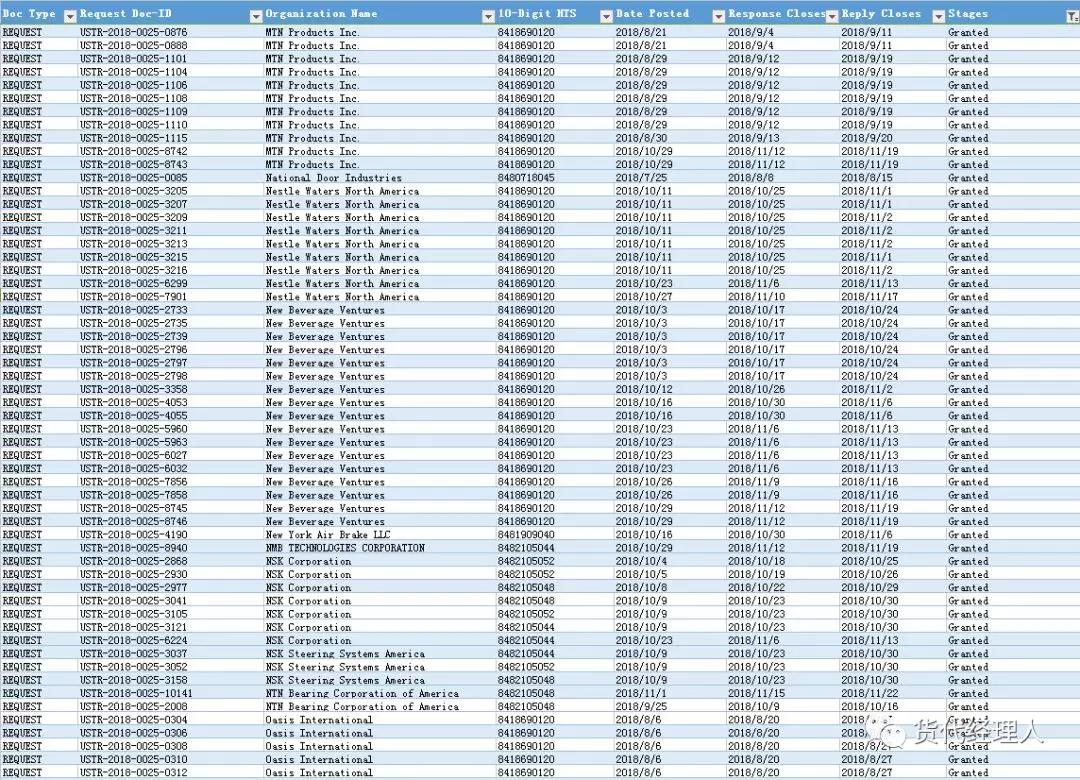1080x780 pixels.
Task: Click request ID USTR-2018-0025-2977
Action: (134, 588)
